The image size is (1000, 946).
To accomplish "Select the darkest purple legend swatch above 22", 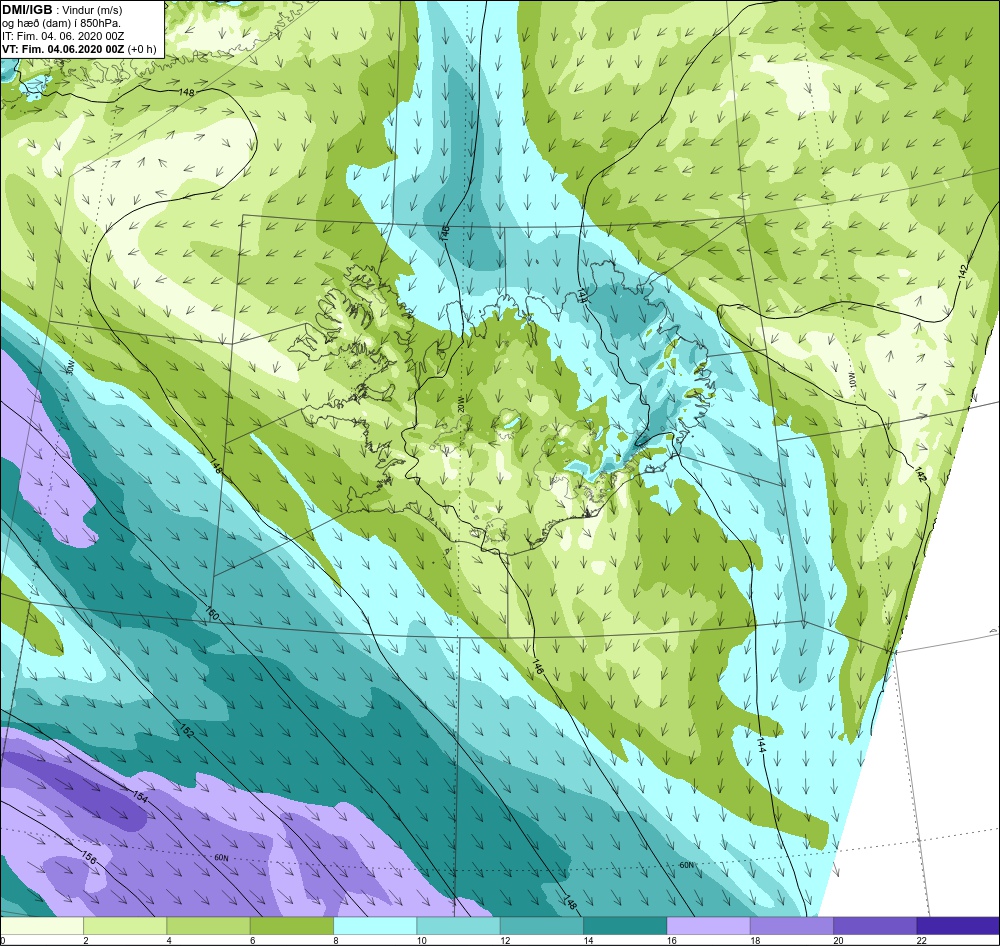I will click(x=958, y=925).
